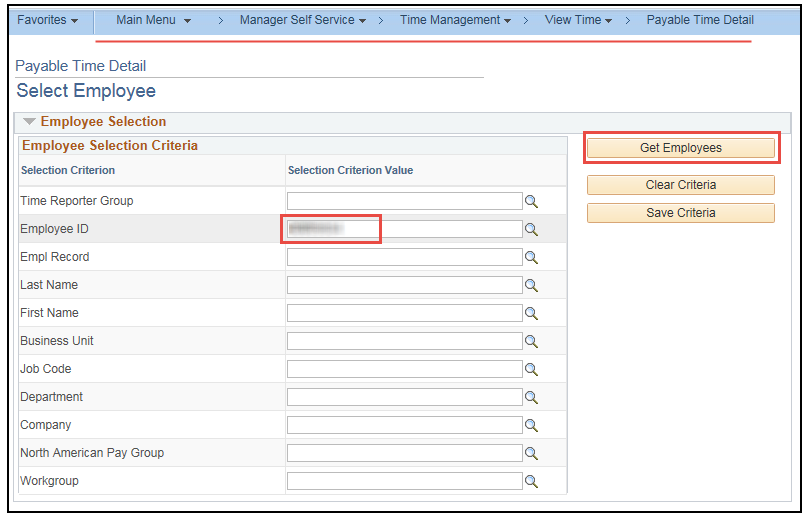Open lookup for Time Reporter Group
The width and height of the screenshot is (806, 519).
(x=531, y=201)
